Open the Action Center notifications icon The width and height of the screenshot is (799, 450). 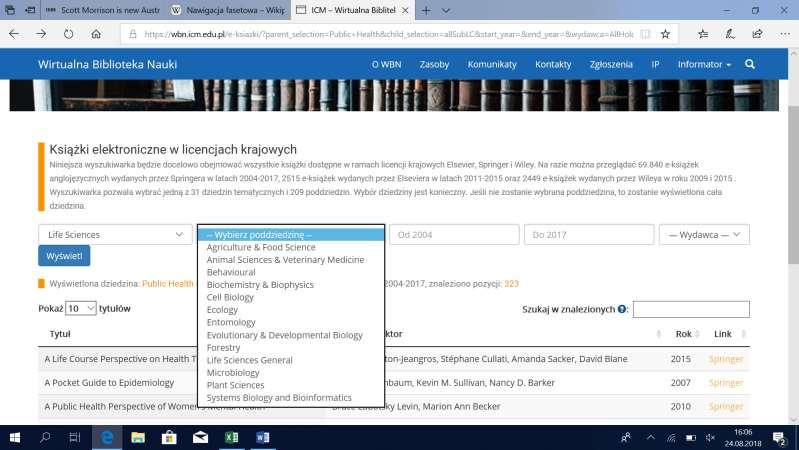click(779, 438)
